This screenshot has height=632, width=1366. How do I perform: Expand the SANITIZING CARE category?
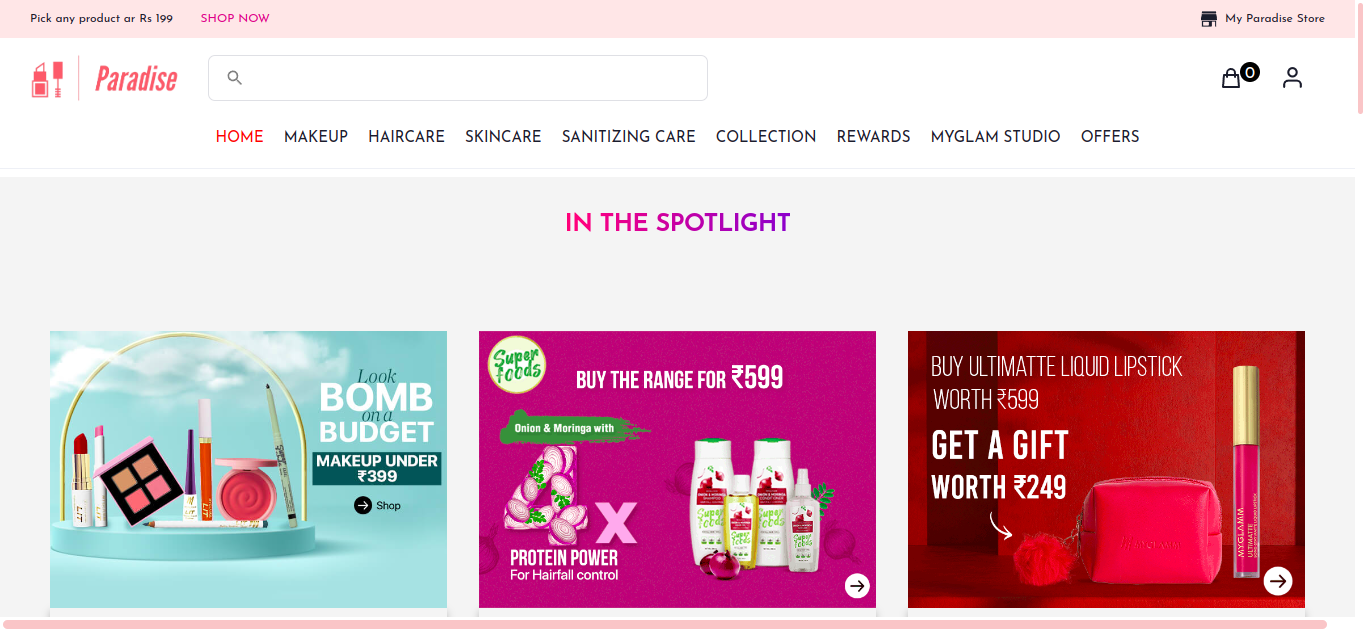[x=628, y=136]
